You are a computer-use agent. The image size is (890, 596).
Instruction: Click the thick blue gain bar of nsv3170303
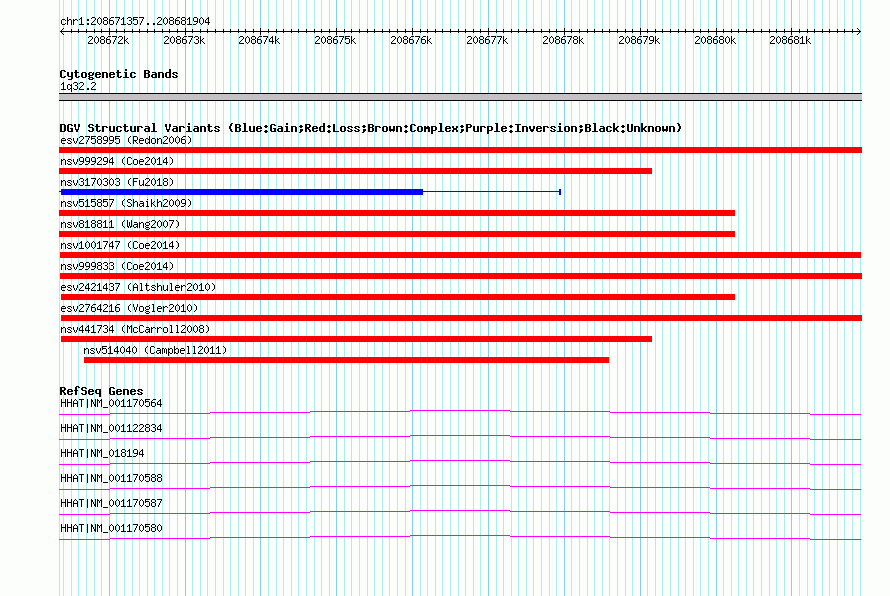(x=241, y=192)
